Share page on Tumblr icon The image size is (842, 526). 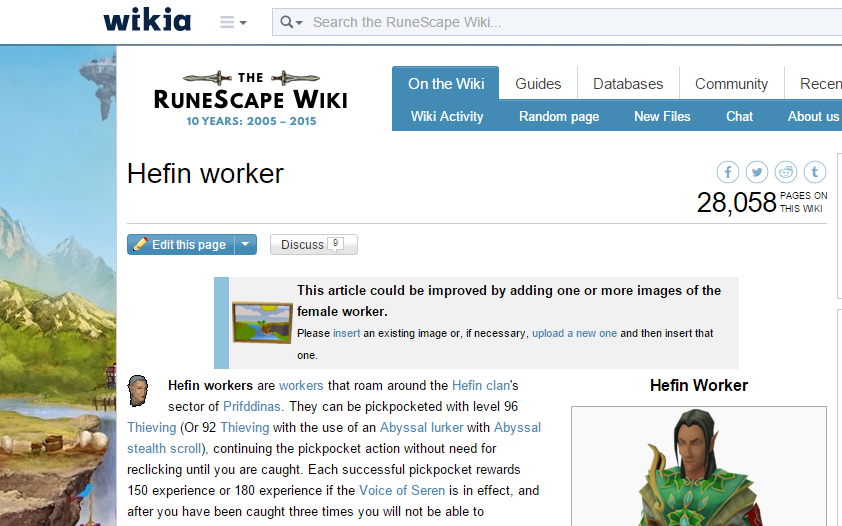(815, 172)
